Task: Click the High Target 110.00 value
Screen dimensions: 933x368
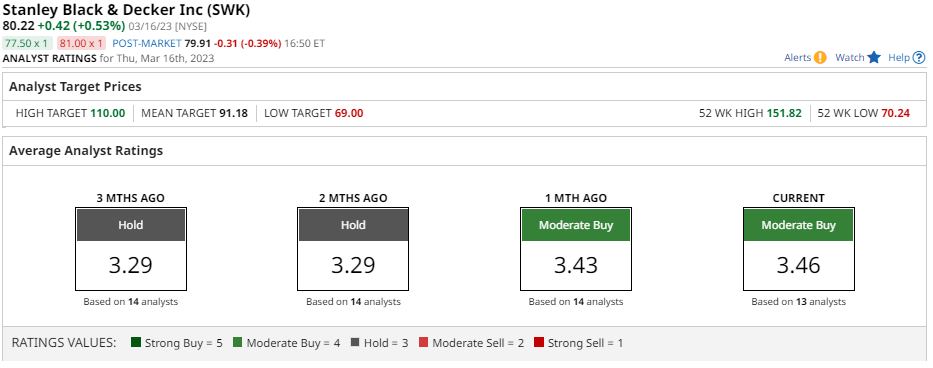Action: [x=108, y=113]
